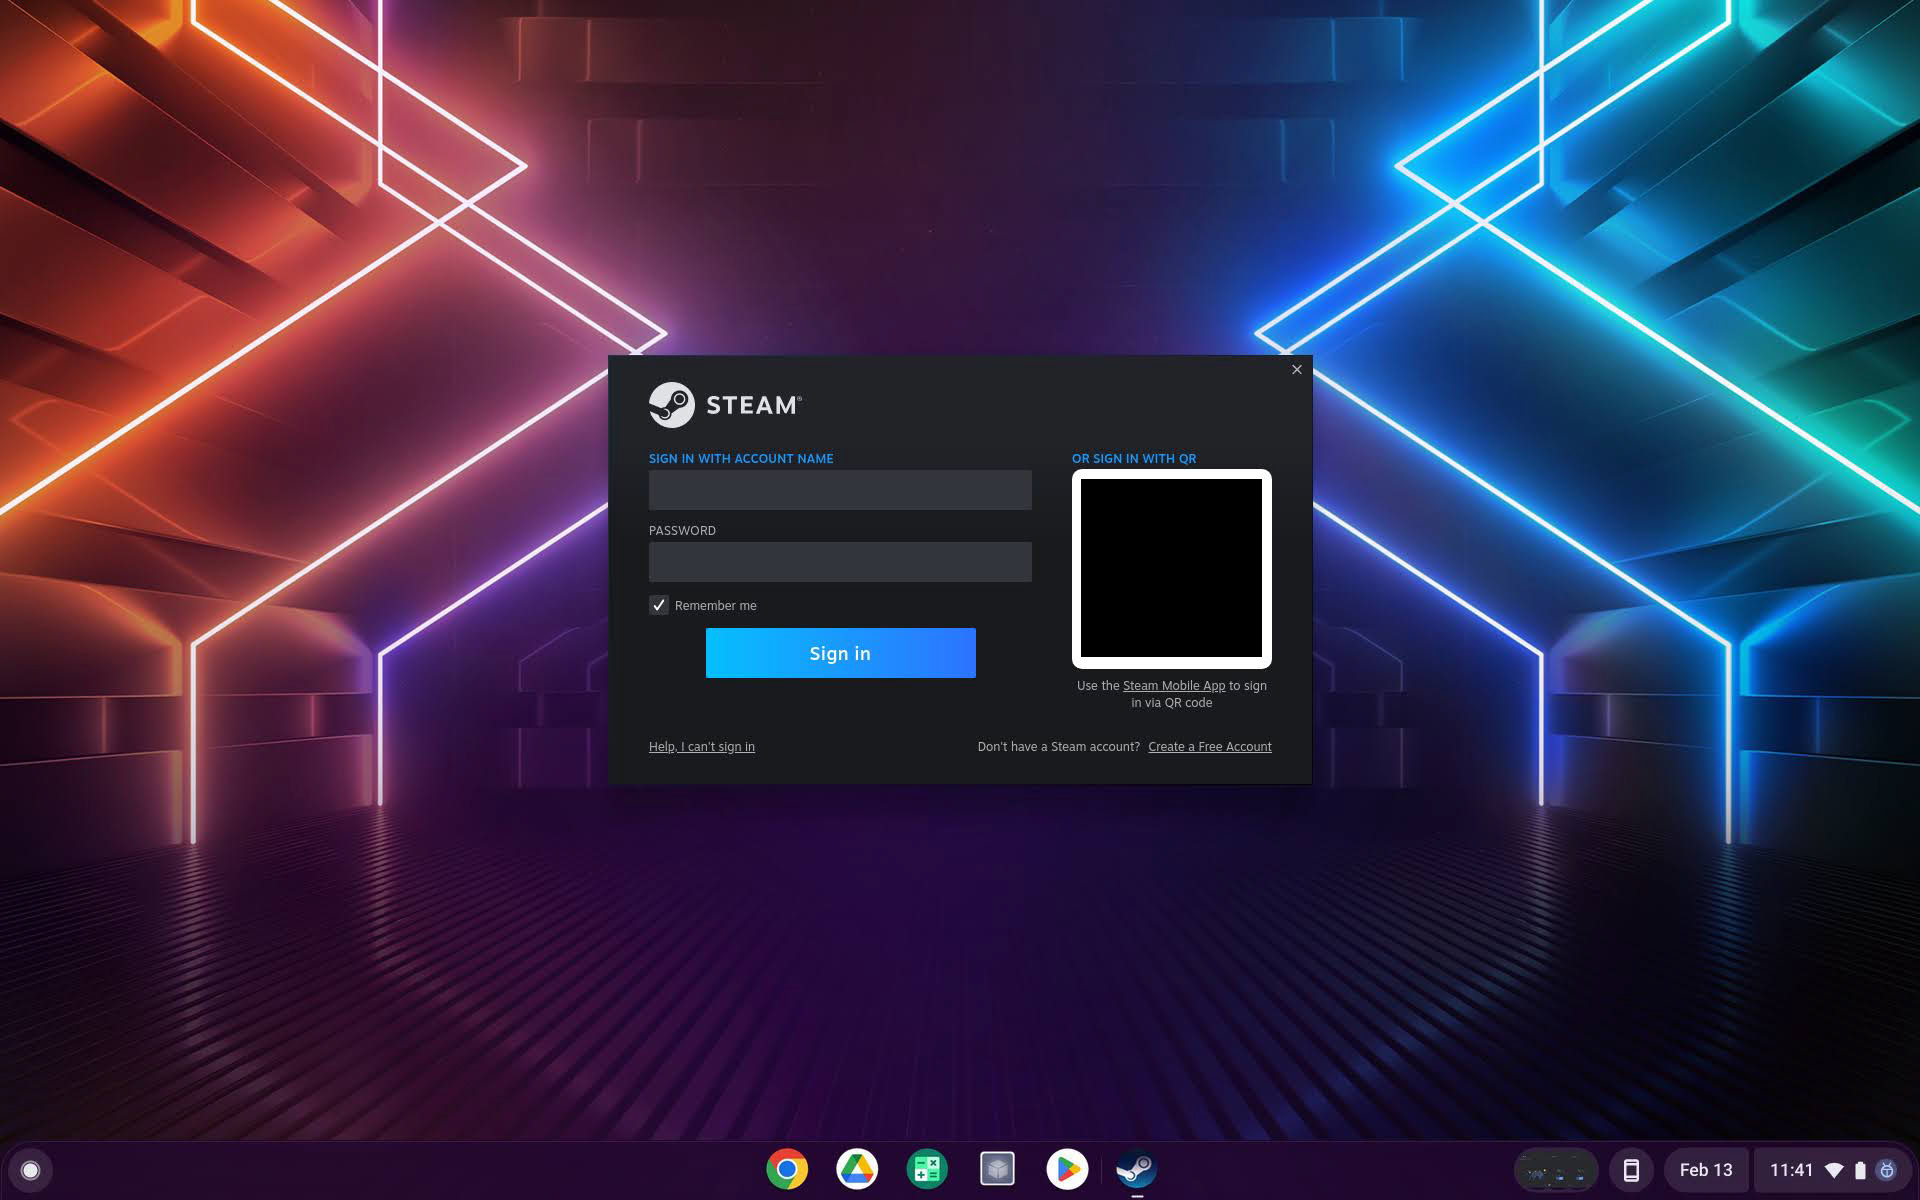Toggle Remember me checkbox
The height and width of the screenshot is (1200, 1920).
[658, 604]
